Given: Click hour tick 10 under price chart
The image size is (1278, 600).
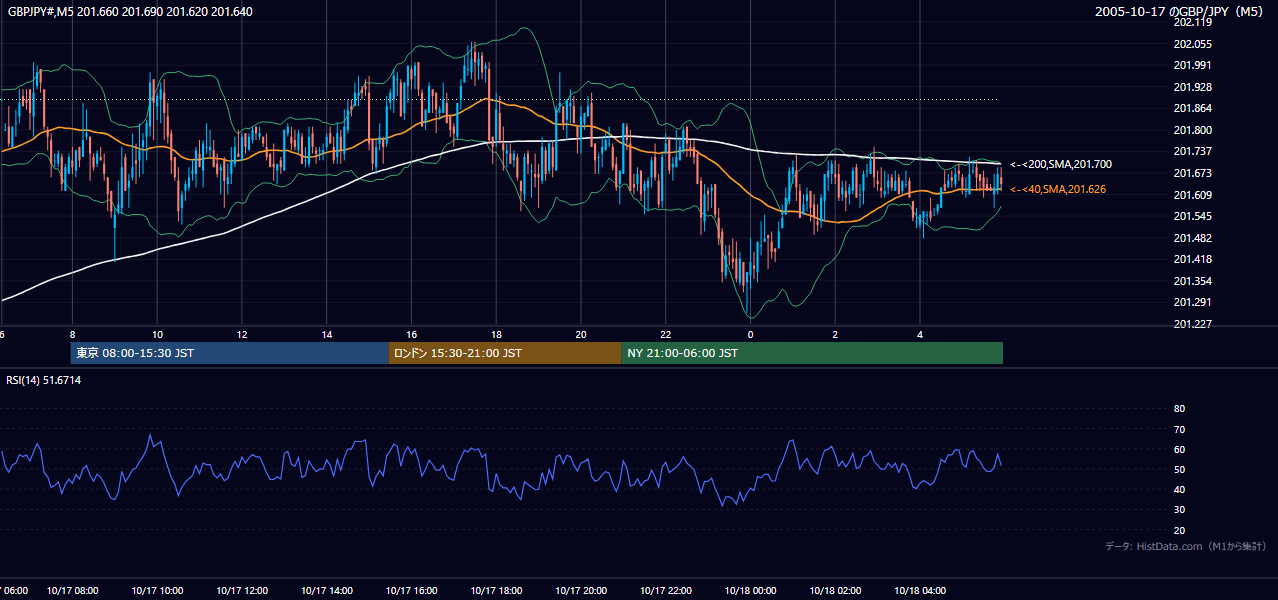Looking at the screenshot, I should (x=157, y=334).
